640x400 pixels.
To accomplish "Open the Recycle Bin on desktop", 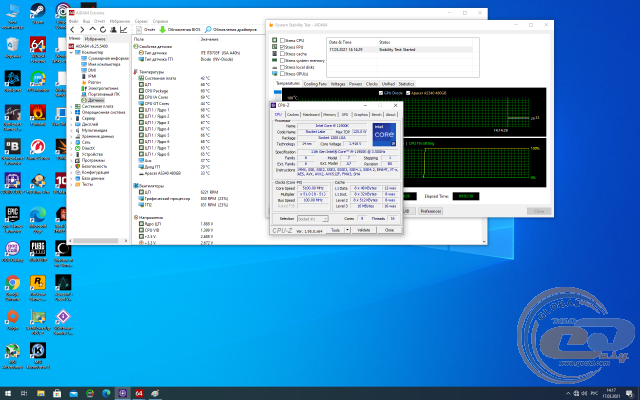I will tap(13, 47).
